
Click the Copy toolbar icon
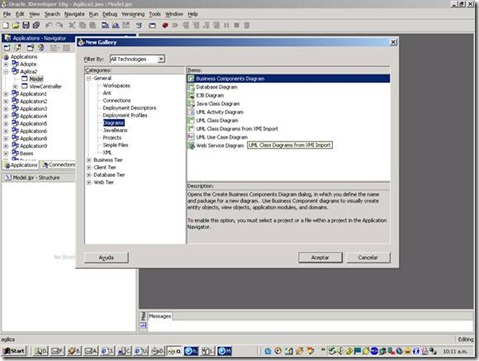tap(82, 25)
